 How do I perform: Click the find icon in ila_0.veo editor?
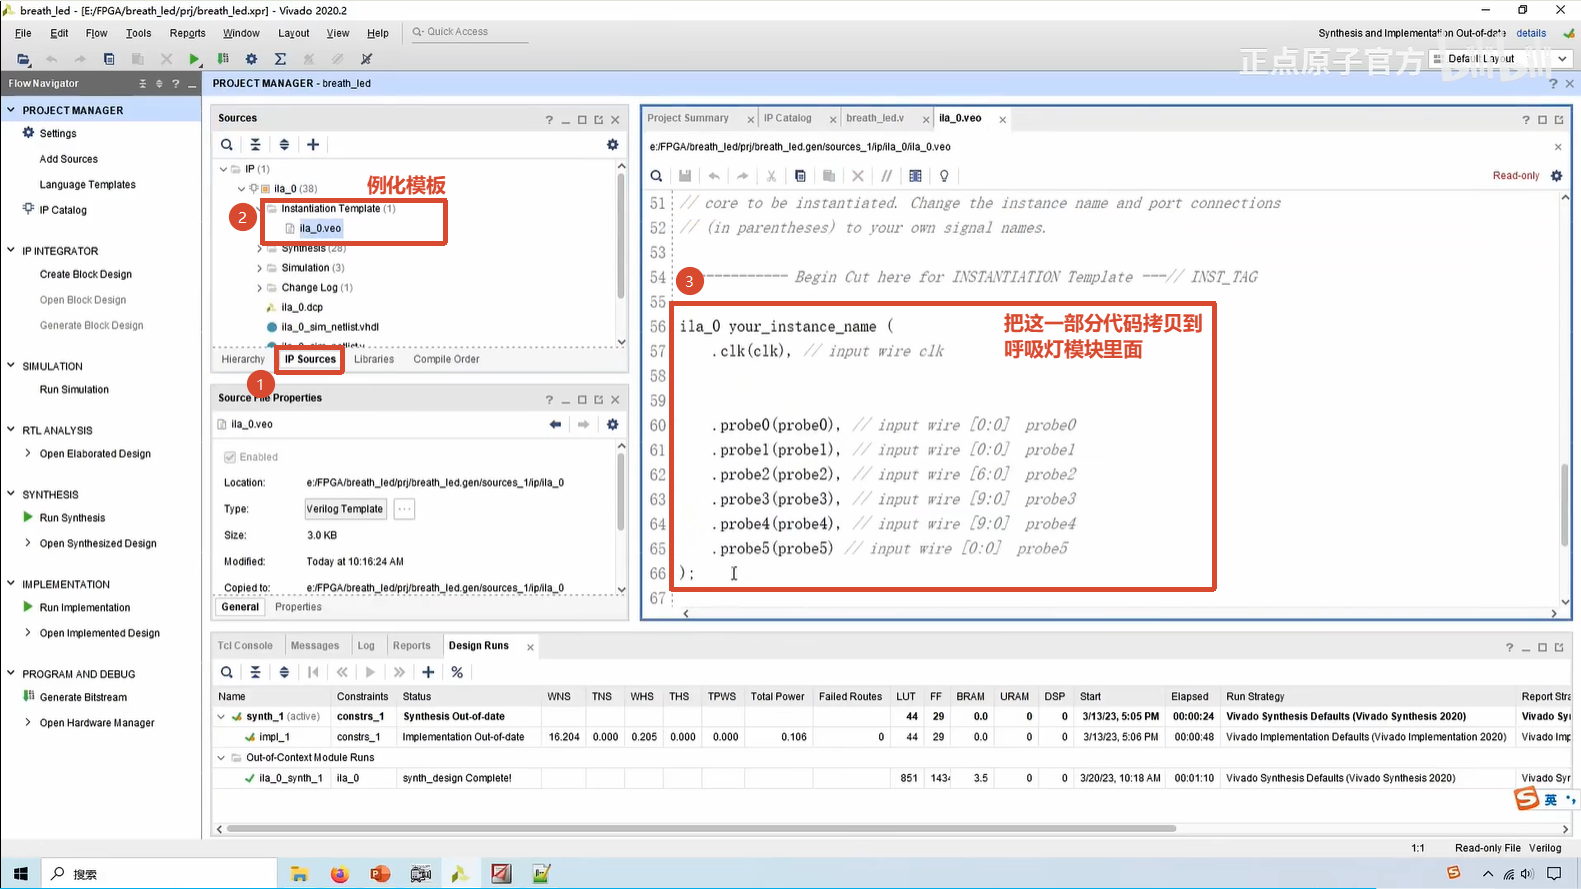pos(656,176)
